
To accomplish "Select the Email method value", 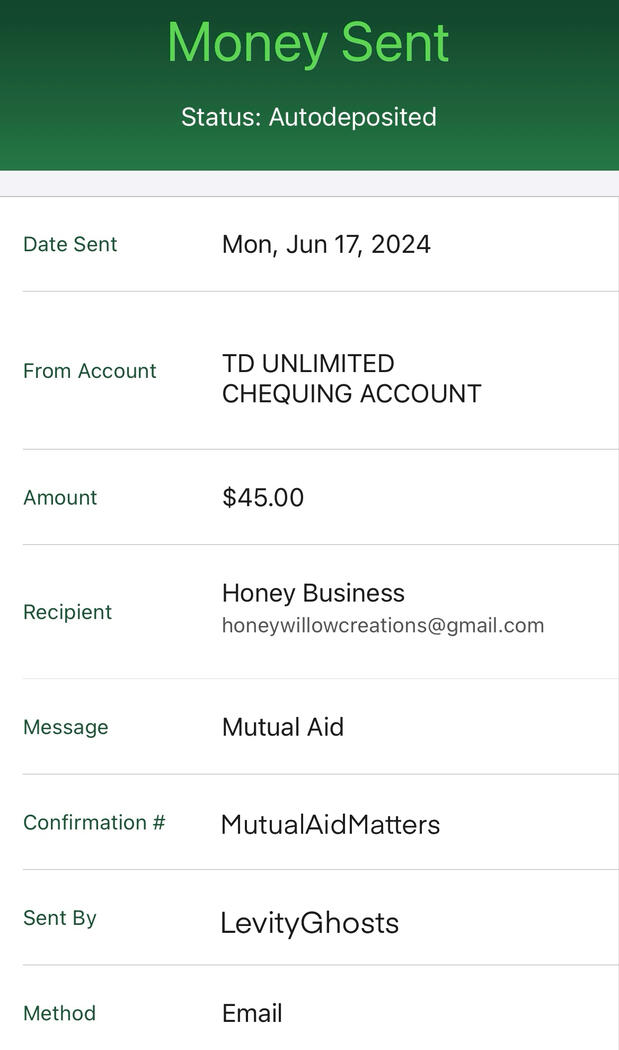I will (252, 1013).
